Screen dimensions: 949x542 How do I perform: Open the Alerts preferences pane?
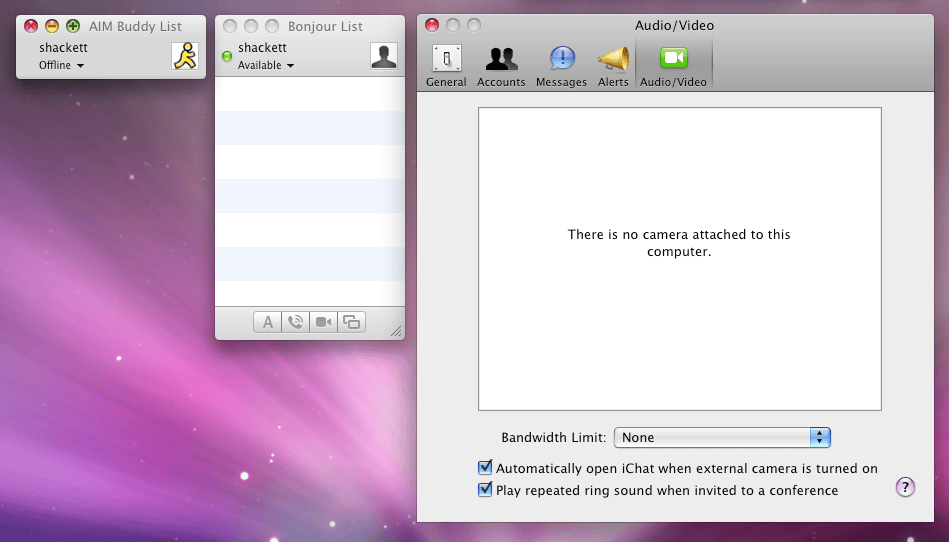pos(613,65)
